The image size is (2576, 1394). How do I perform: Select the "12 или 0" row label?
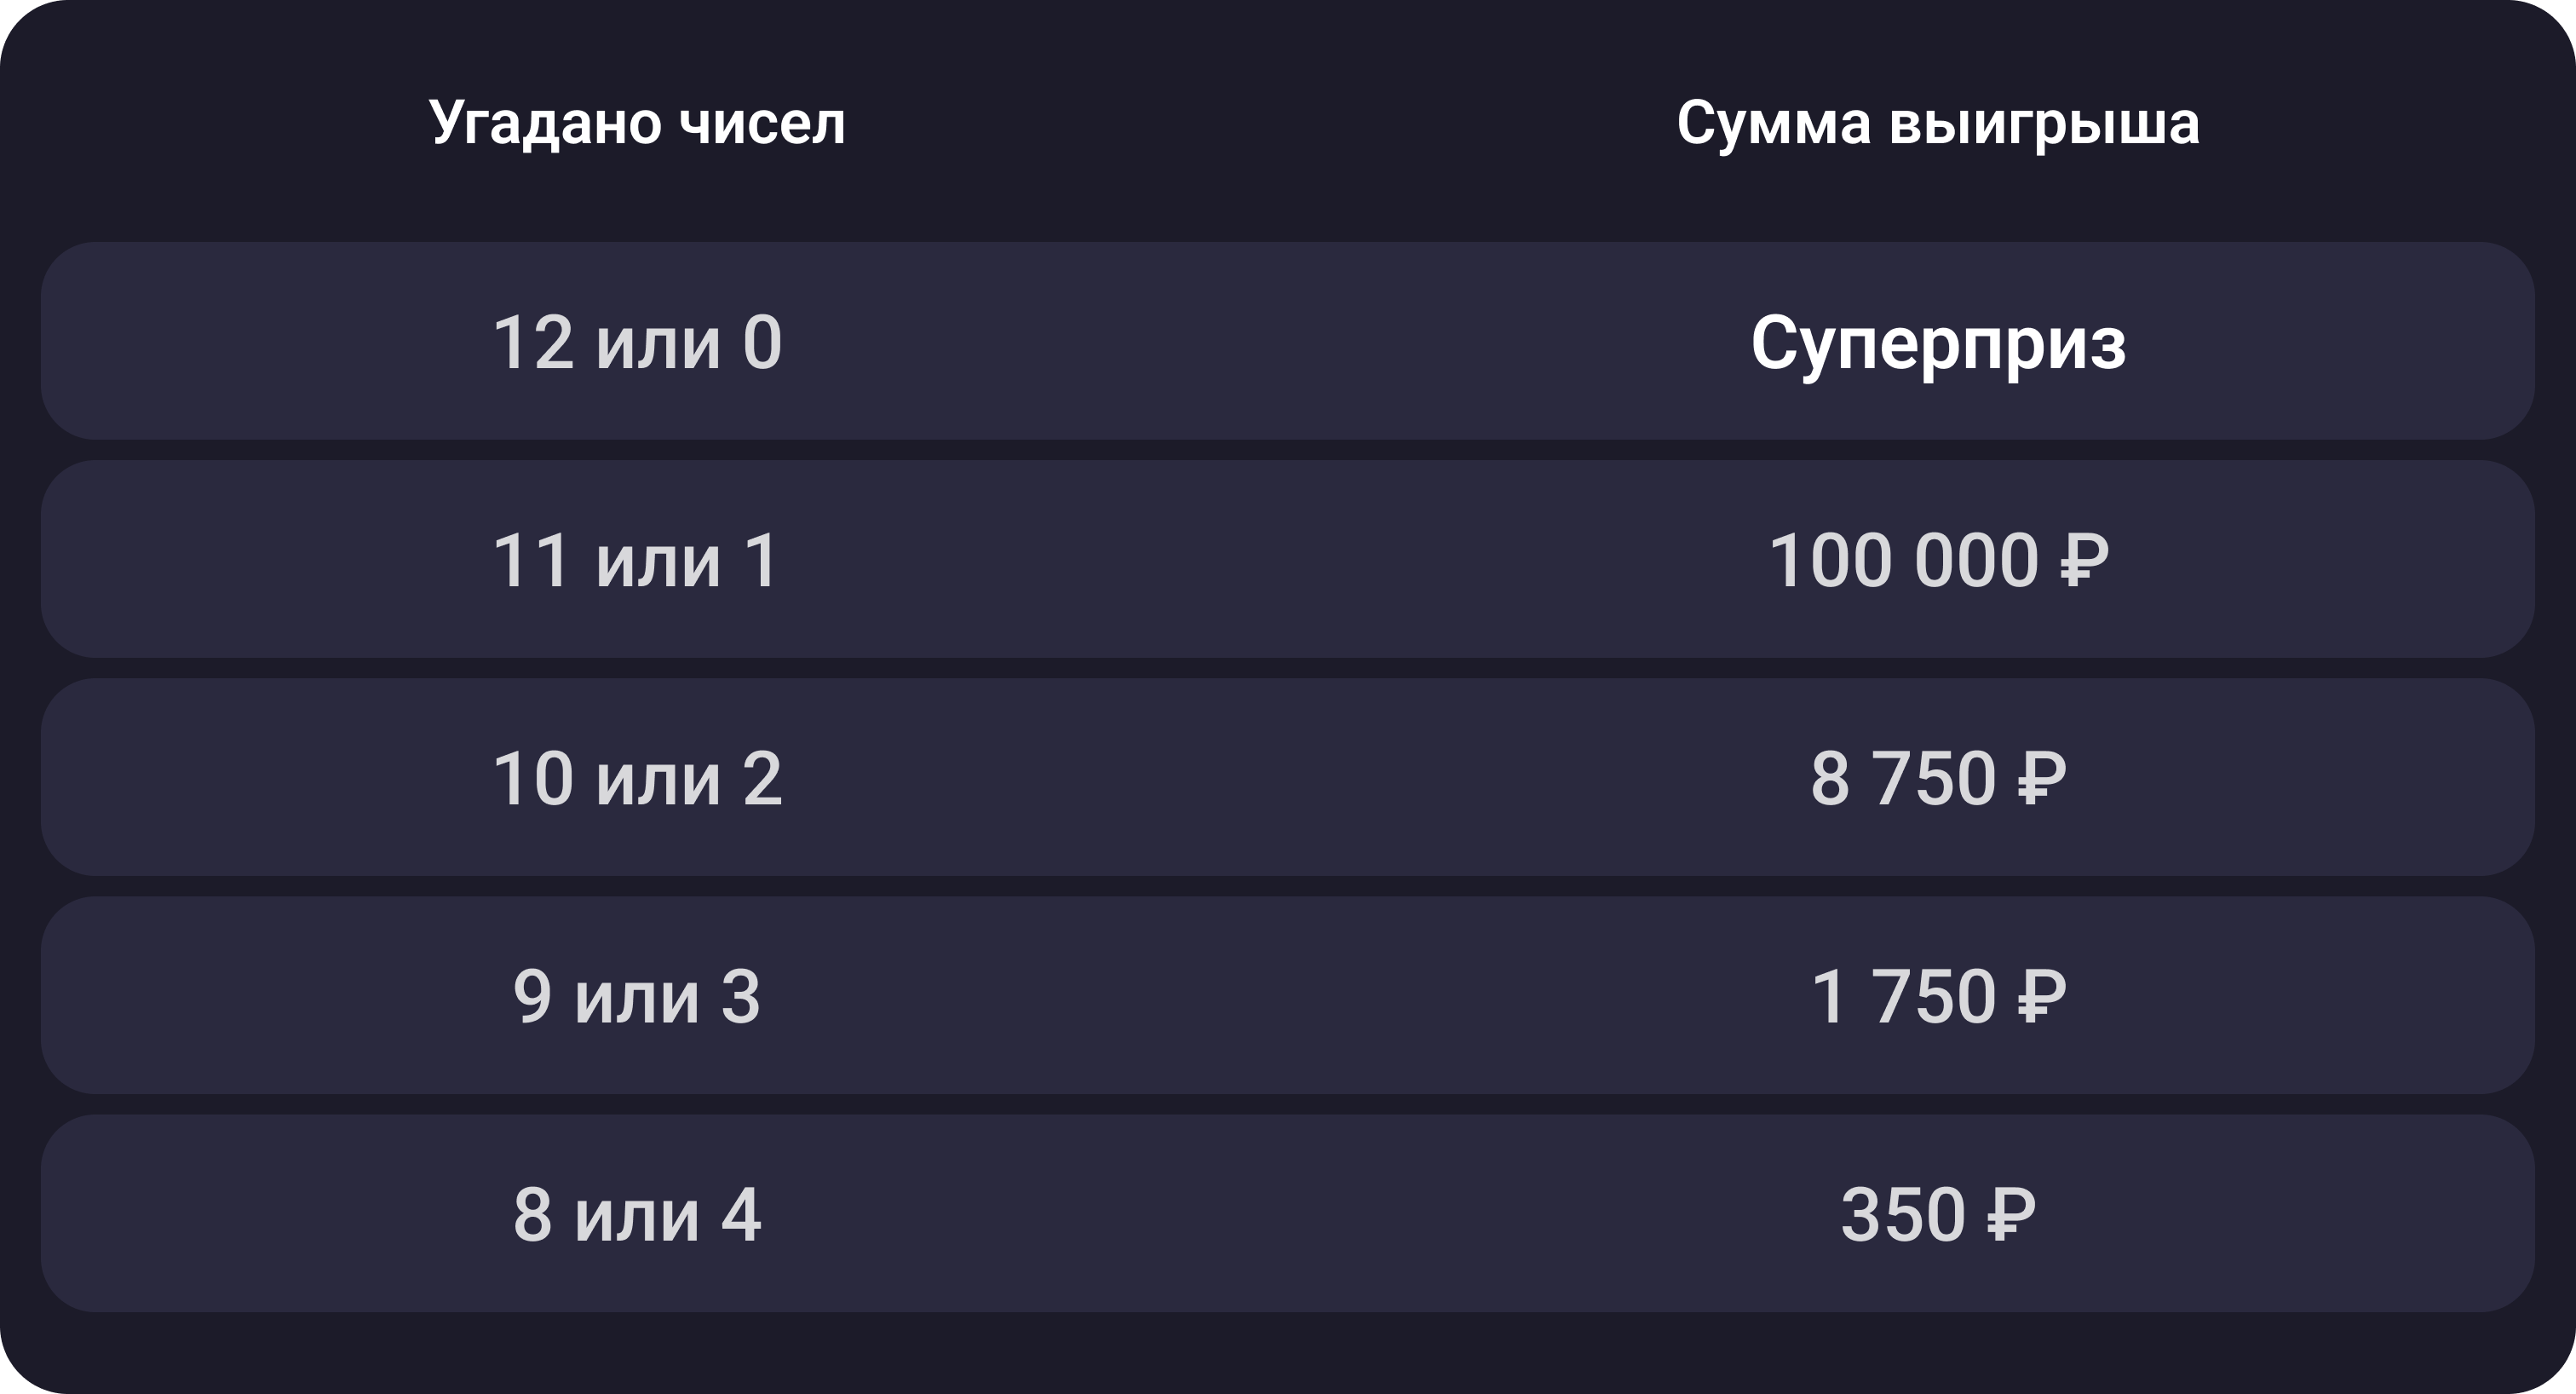point(637,342)
